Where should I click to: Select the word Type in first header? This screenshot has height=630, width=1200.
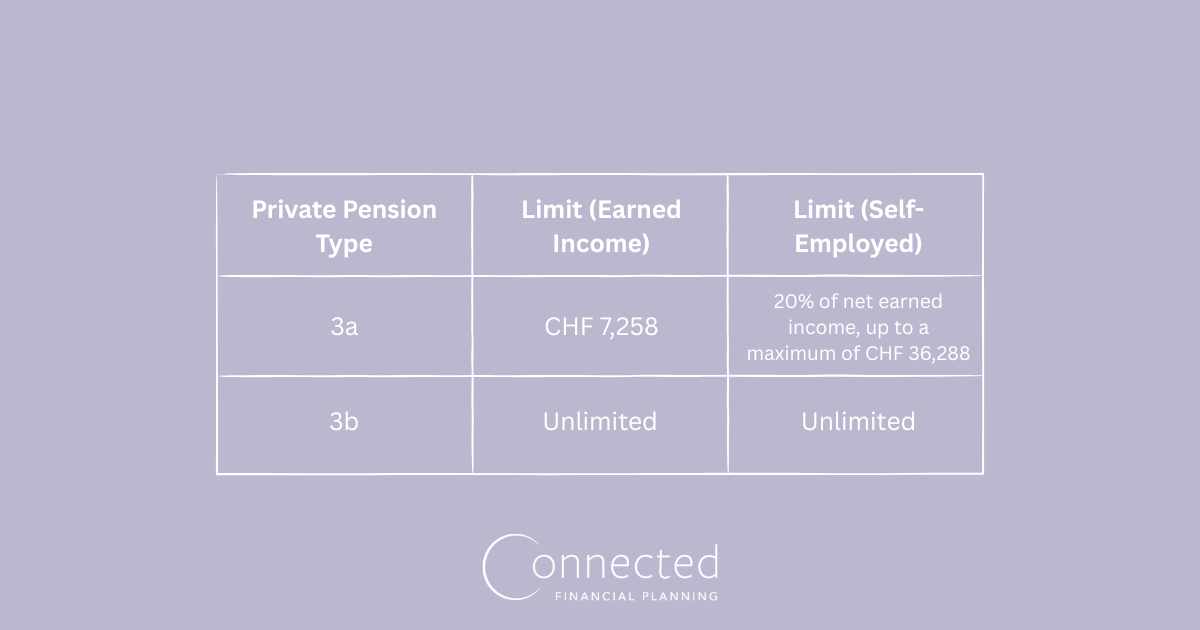[x=344, y=244]
